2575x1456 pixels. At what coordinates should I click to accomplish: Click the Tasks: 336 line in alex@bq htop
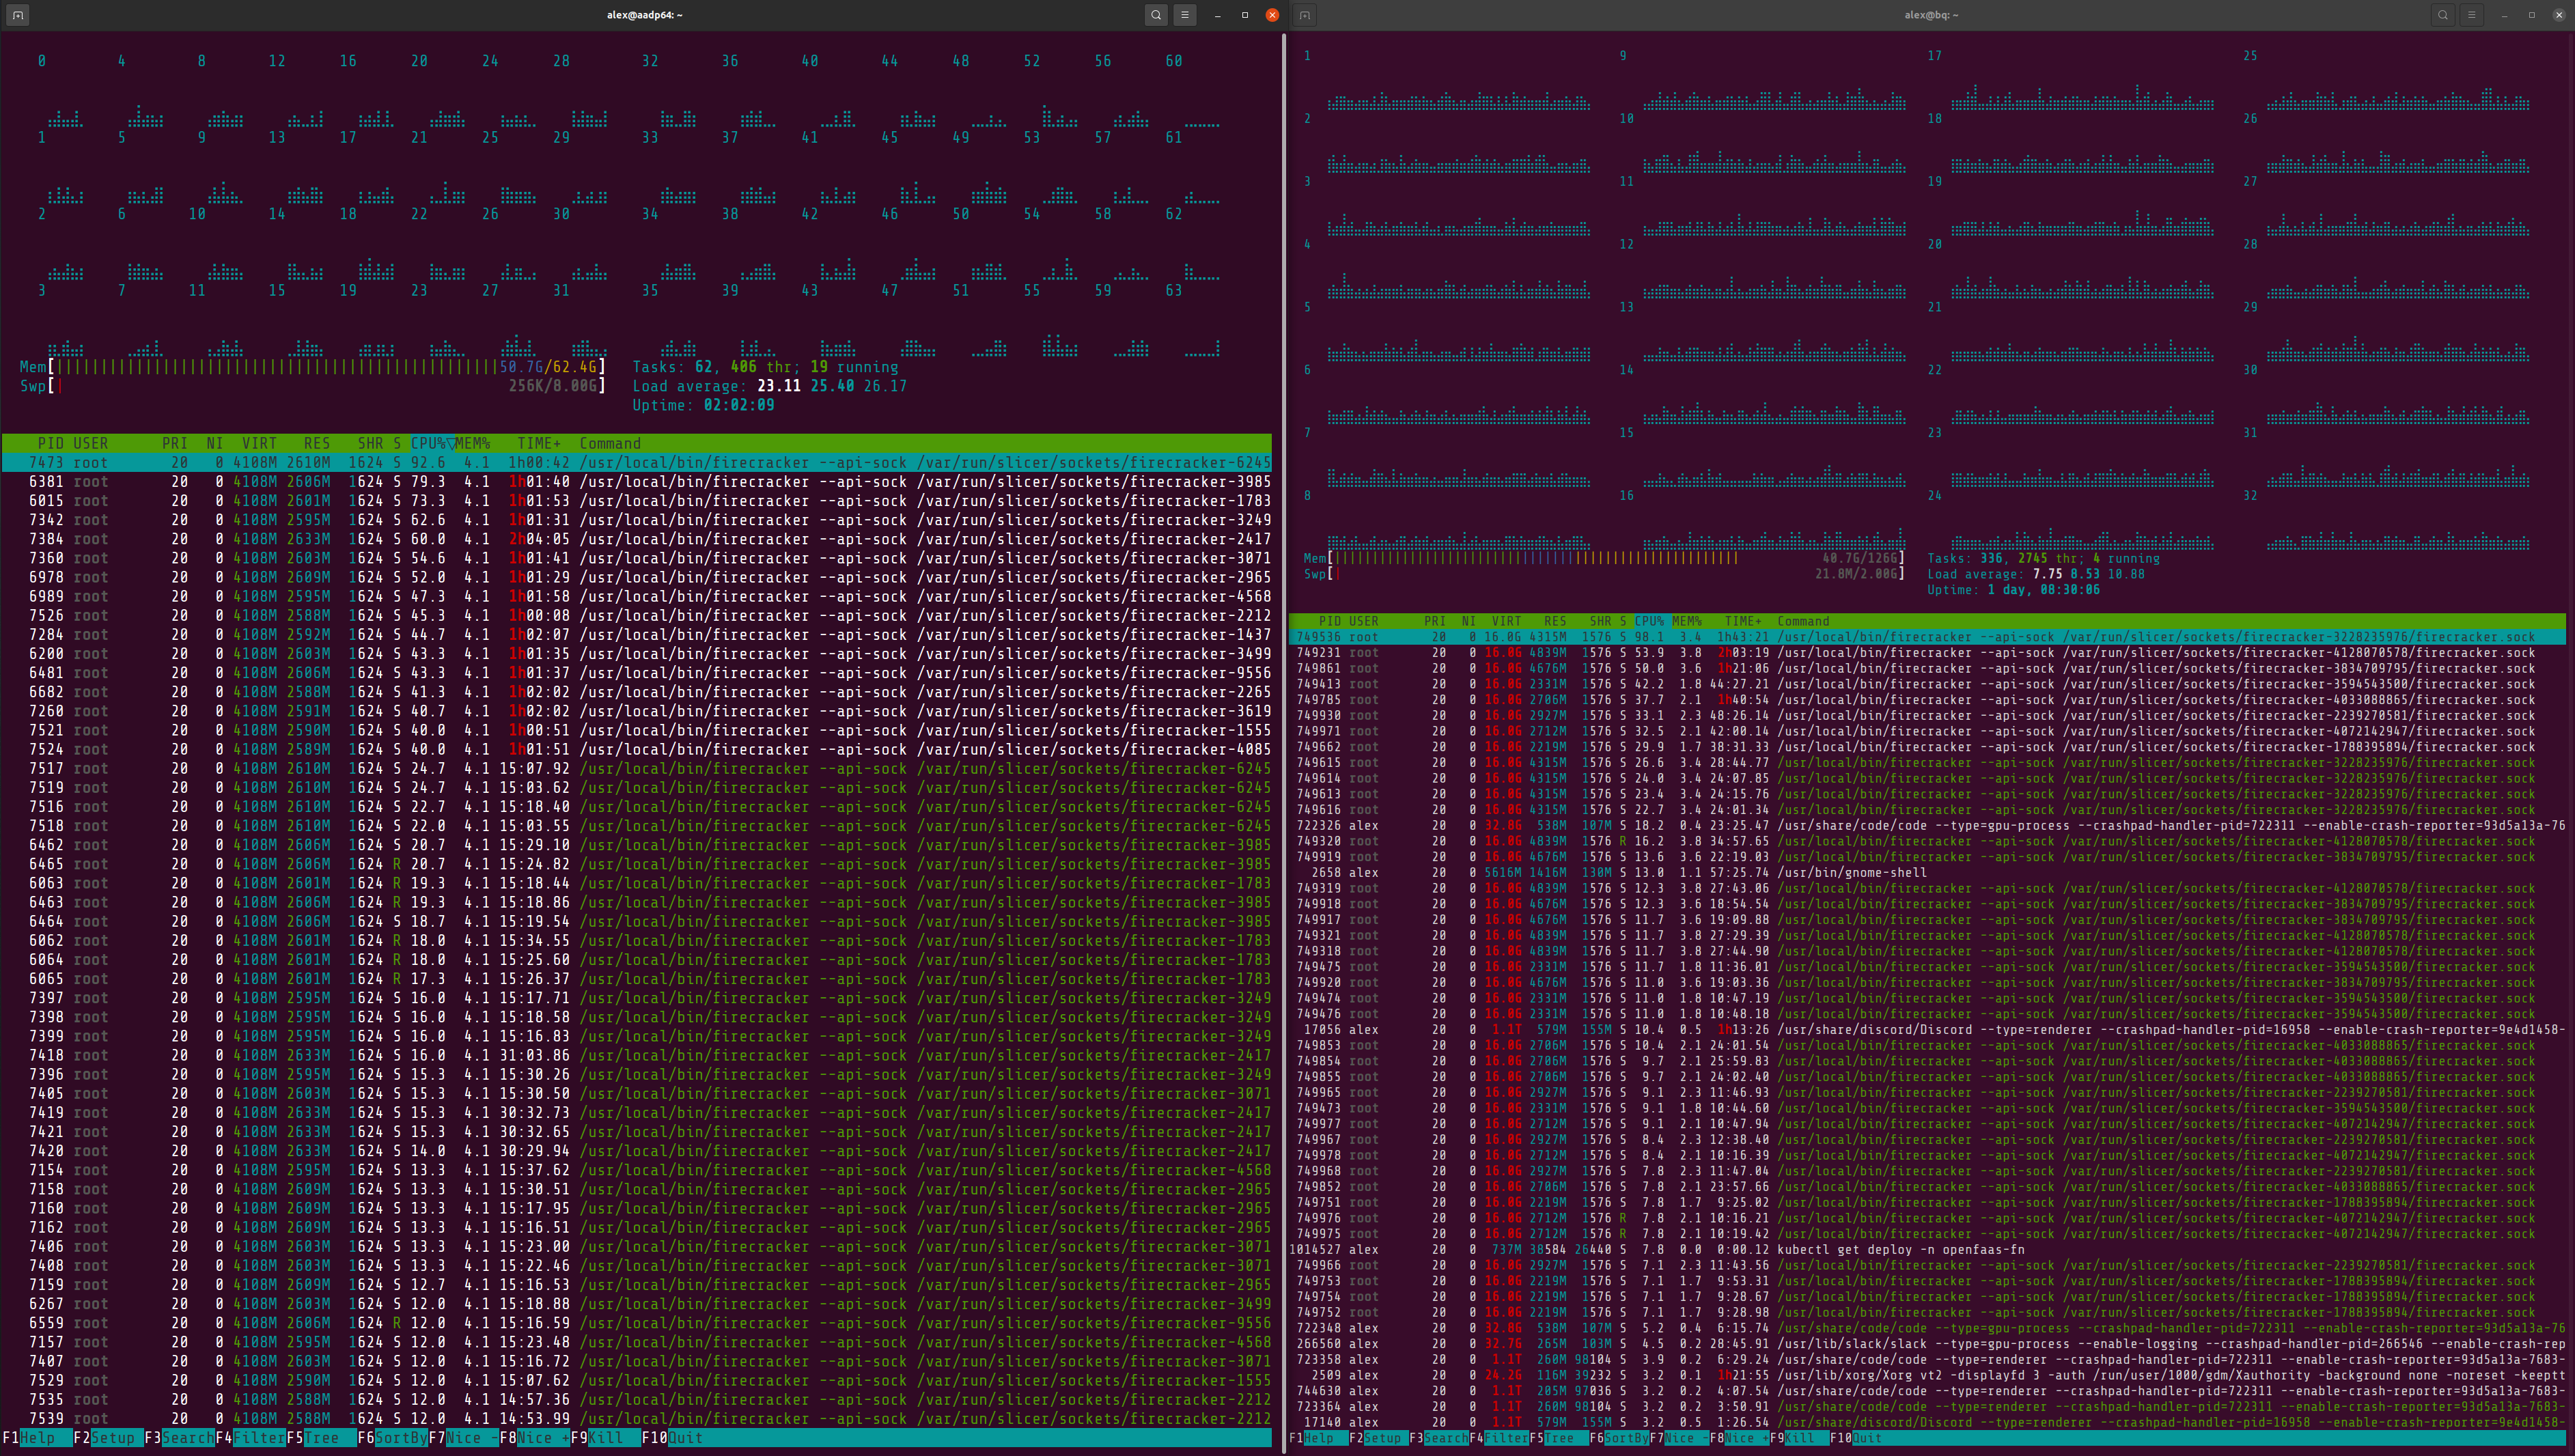point(2043,558)
